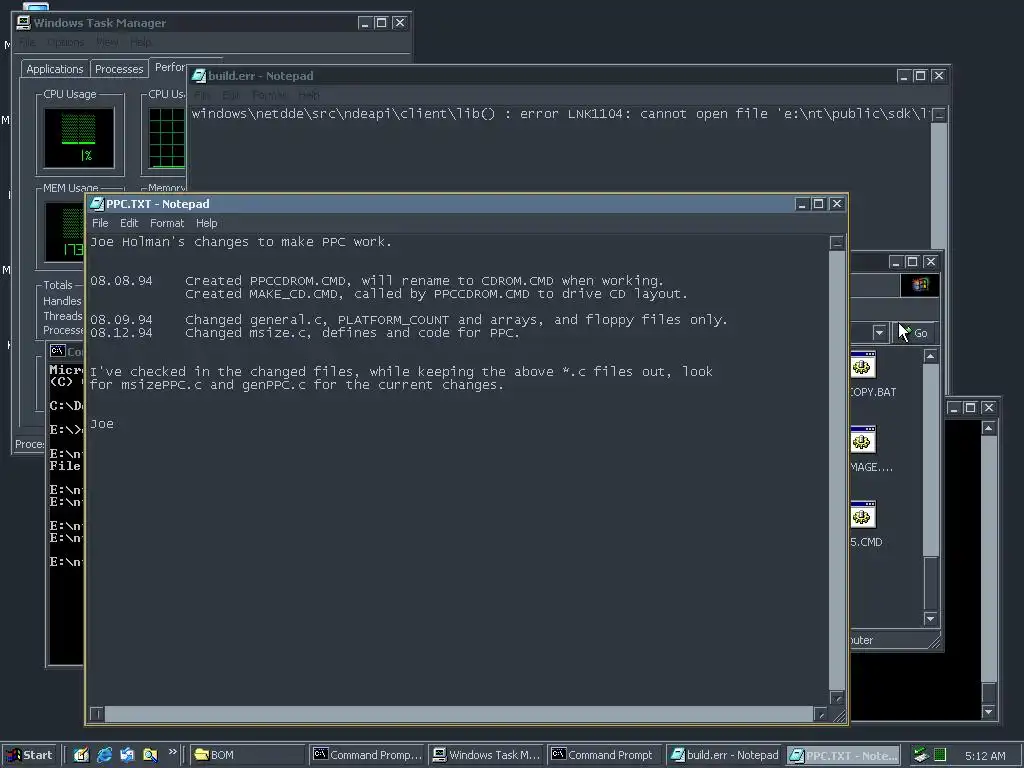Select the COPY.BAT file icon

(x=863, y=366)
